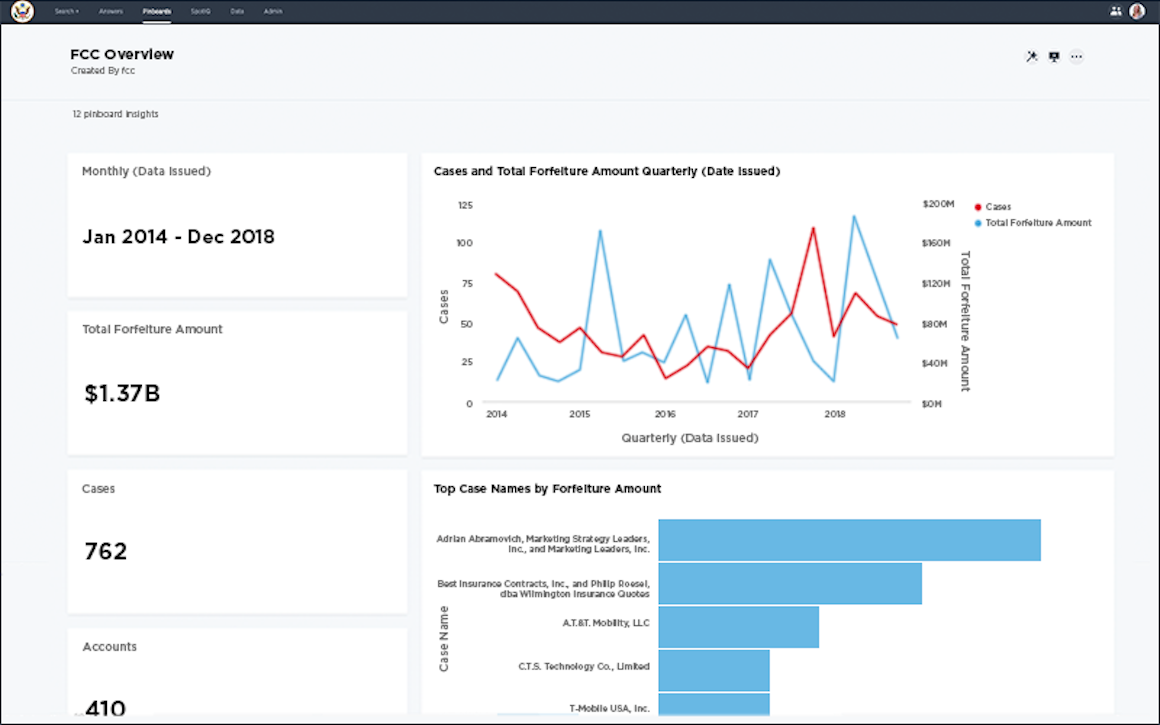
Task: Click the 12 pinboard insights label
Action: click(x=115, y=114)
